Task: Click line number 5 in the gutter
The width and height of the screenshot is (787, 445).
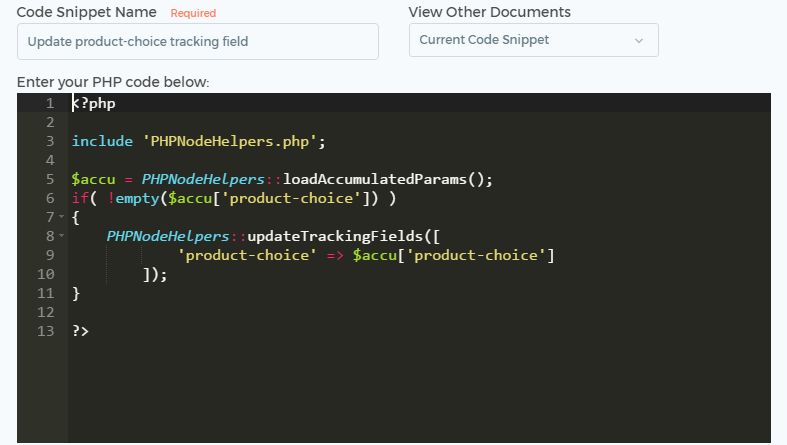Action: (50, 179)
